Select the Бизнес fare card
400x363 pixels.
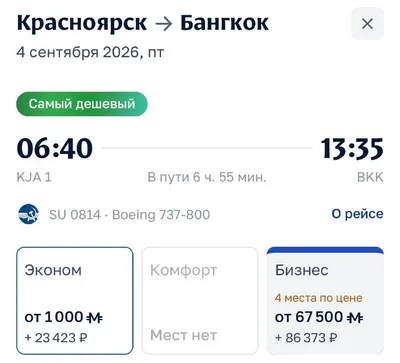click(325, 301)
